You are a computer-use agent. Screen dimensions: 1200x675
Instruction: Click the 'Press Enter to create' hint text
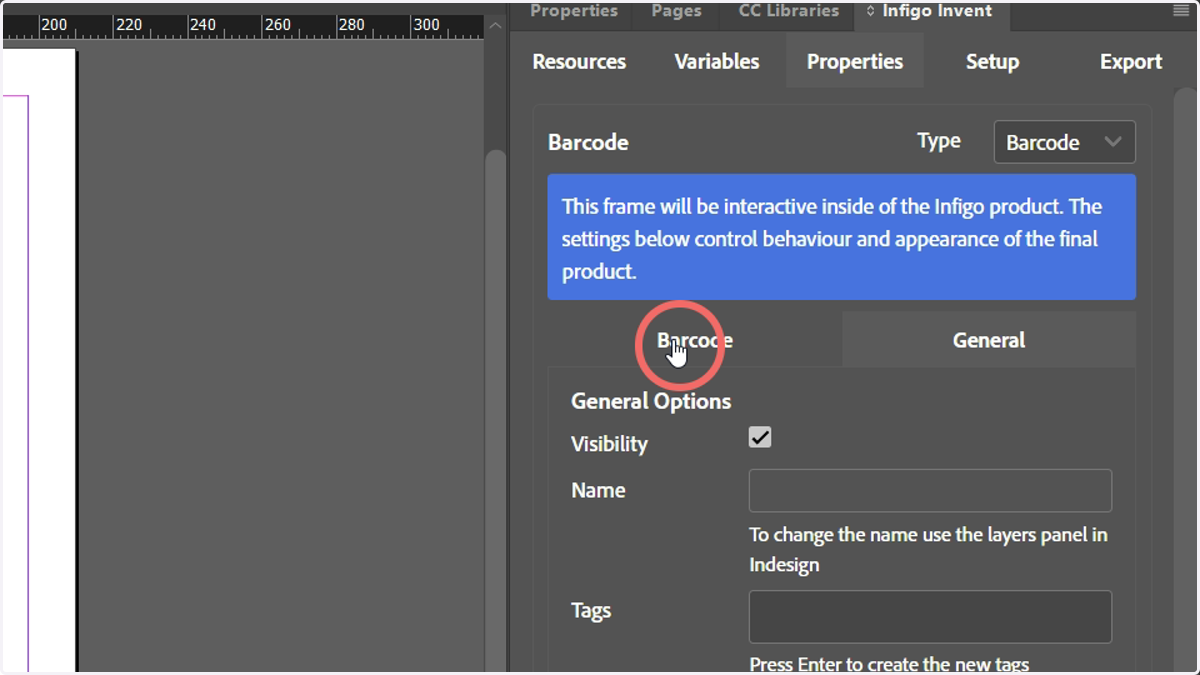pos(889,664)
